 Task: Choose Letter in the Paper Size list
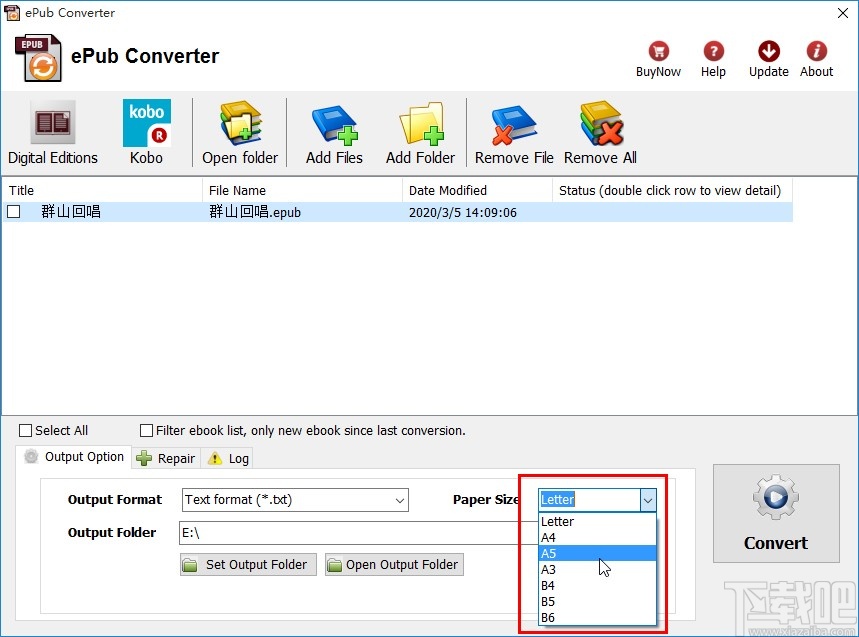click(x=597, y=521)
